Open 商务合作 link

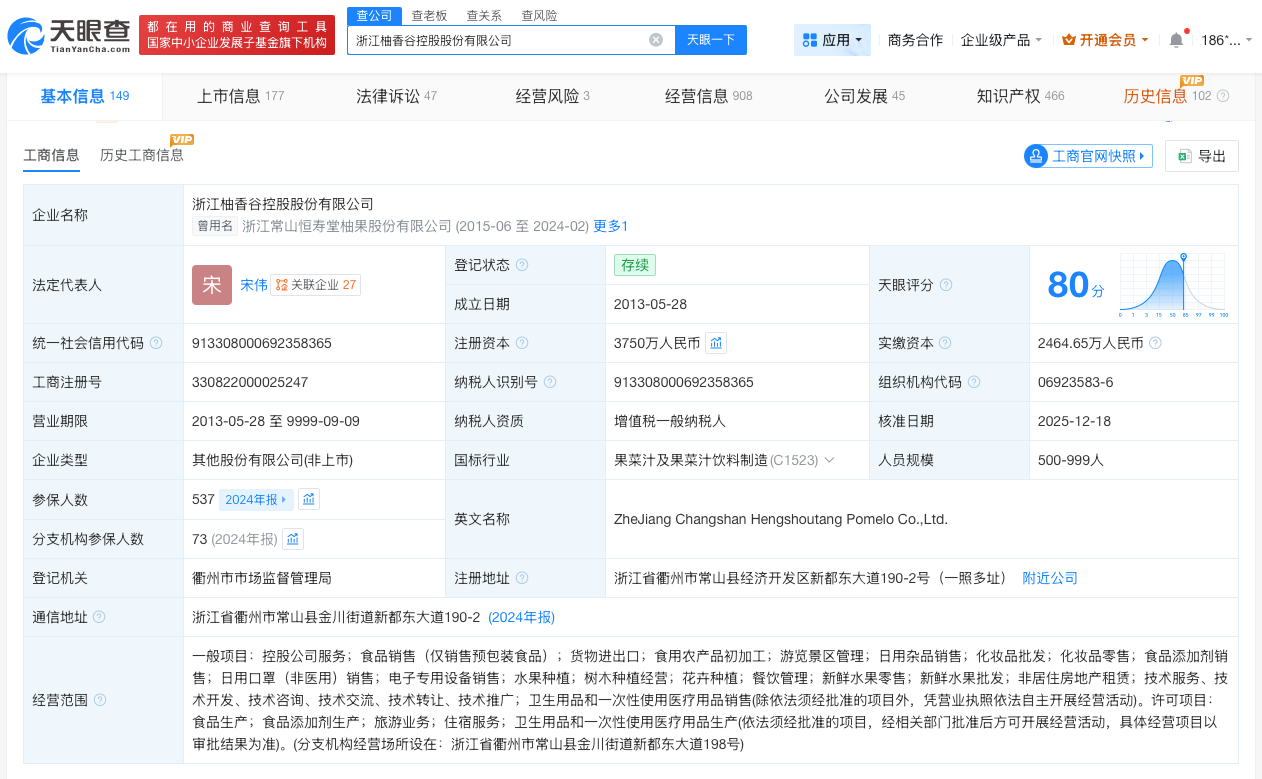(915, 40)
